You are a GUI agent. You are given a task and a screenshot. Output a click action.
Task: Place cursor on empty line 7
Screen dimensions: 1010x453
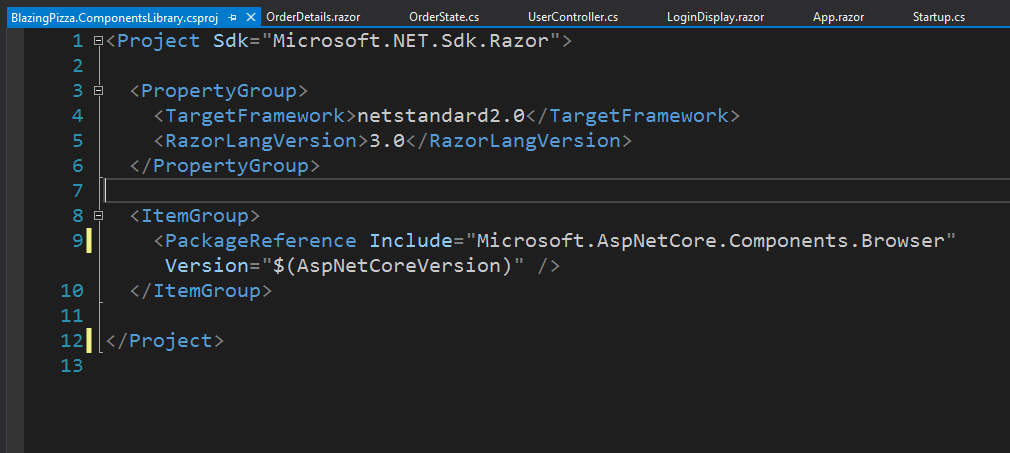coord(557,191)
